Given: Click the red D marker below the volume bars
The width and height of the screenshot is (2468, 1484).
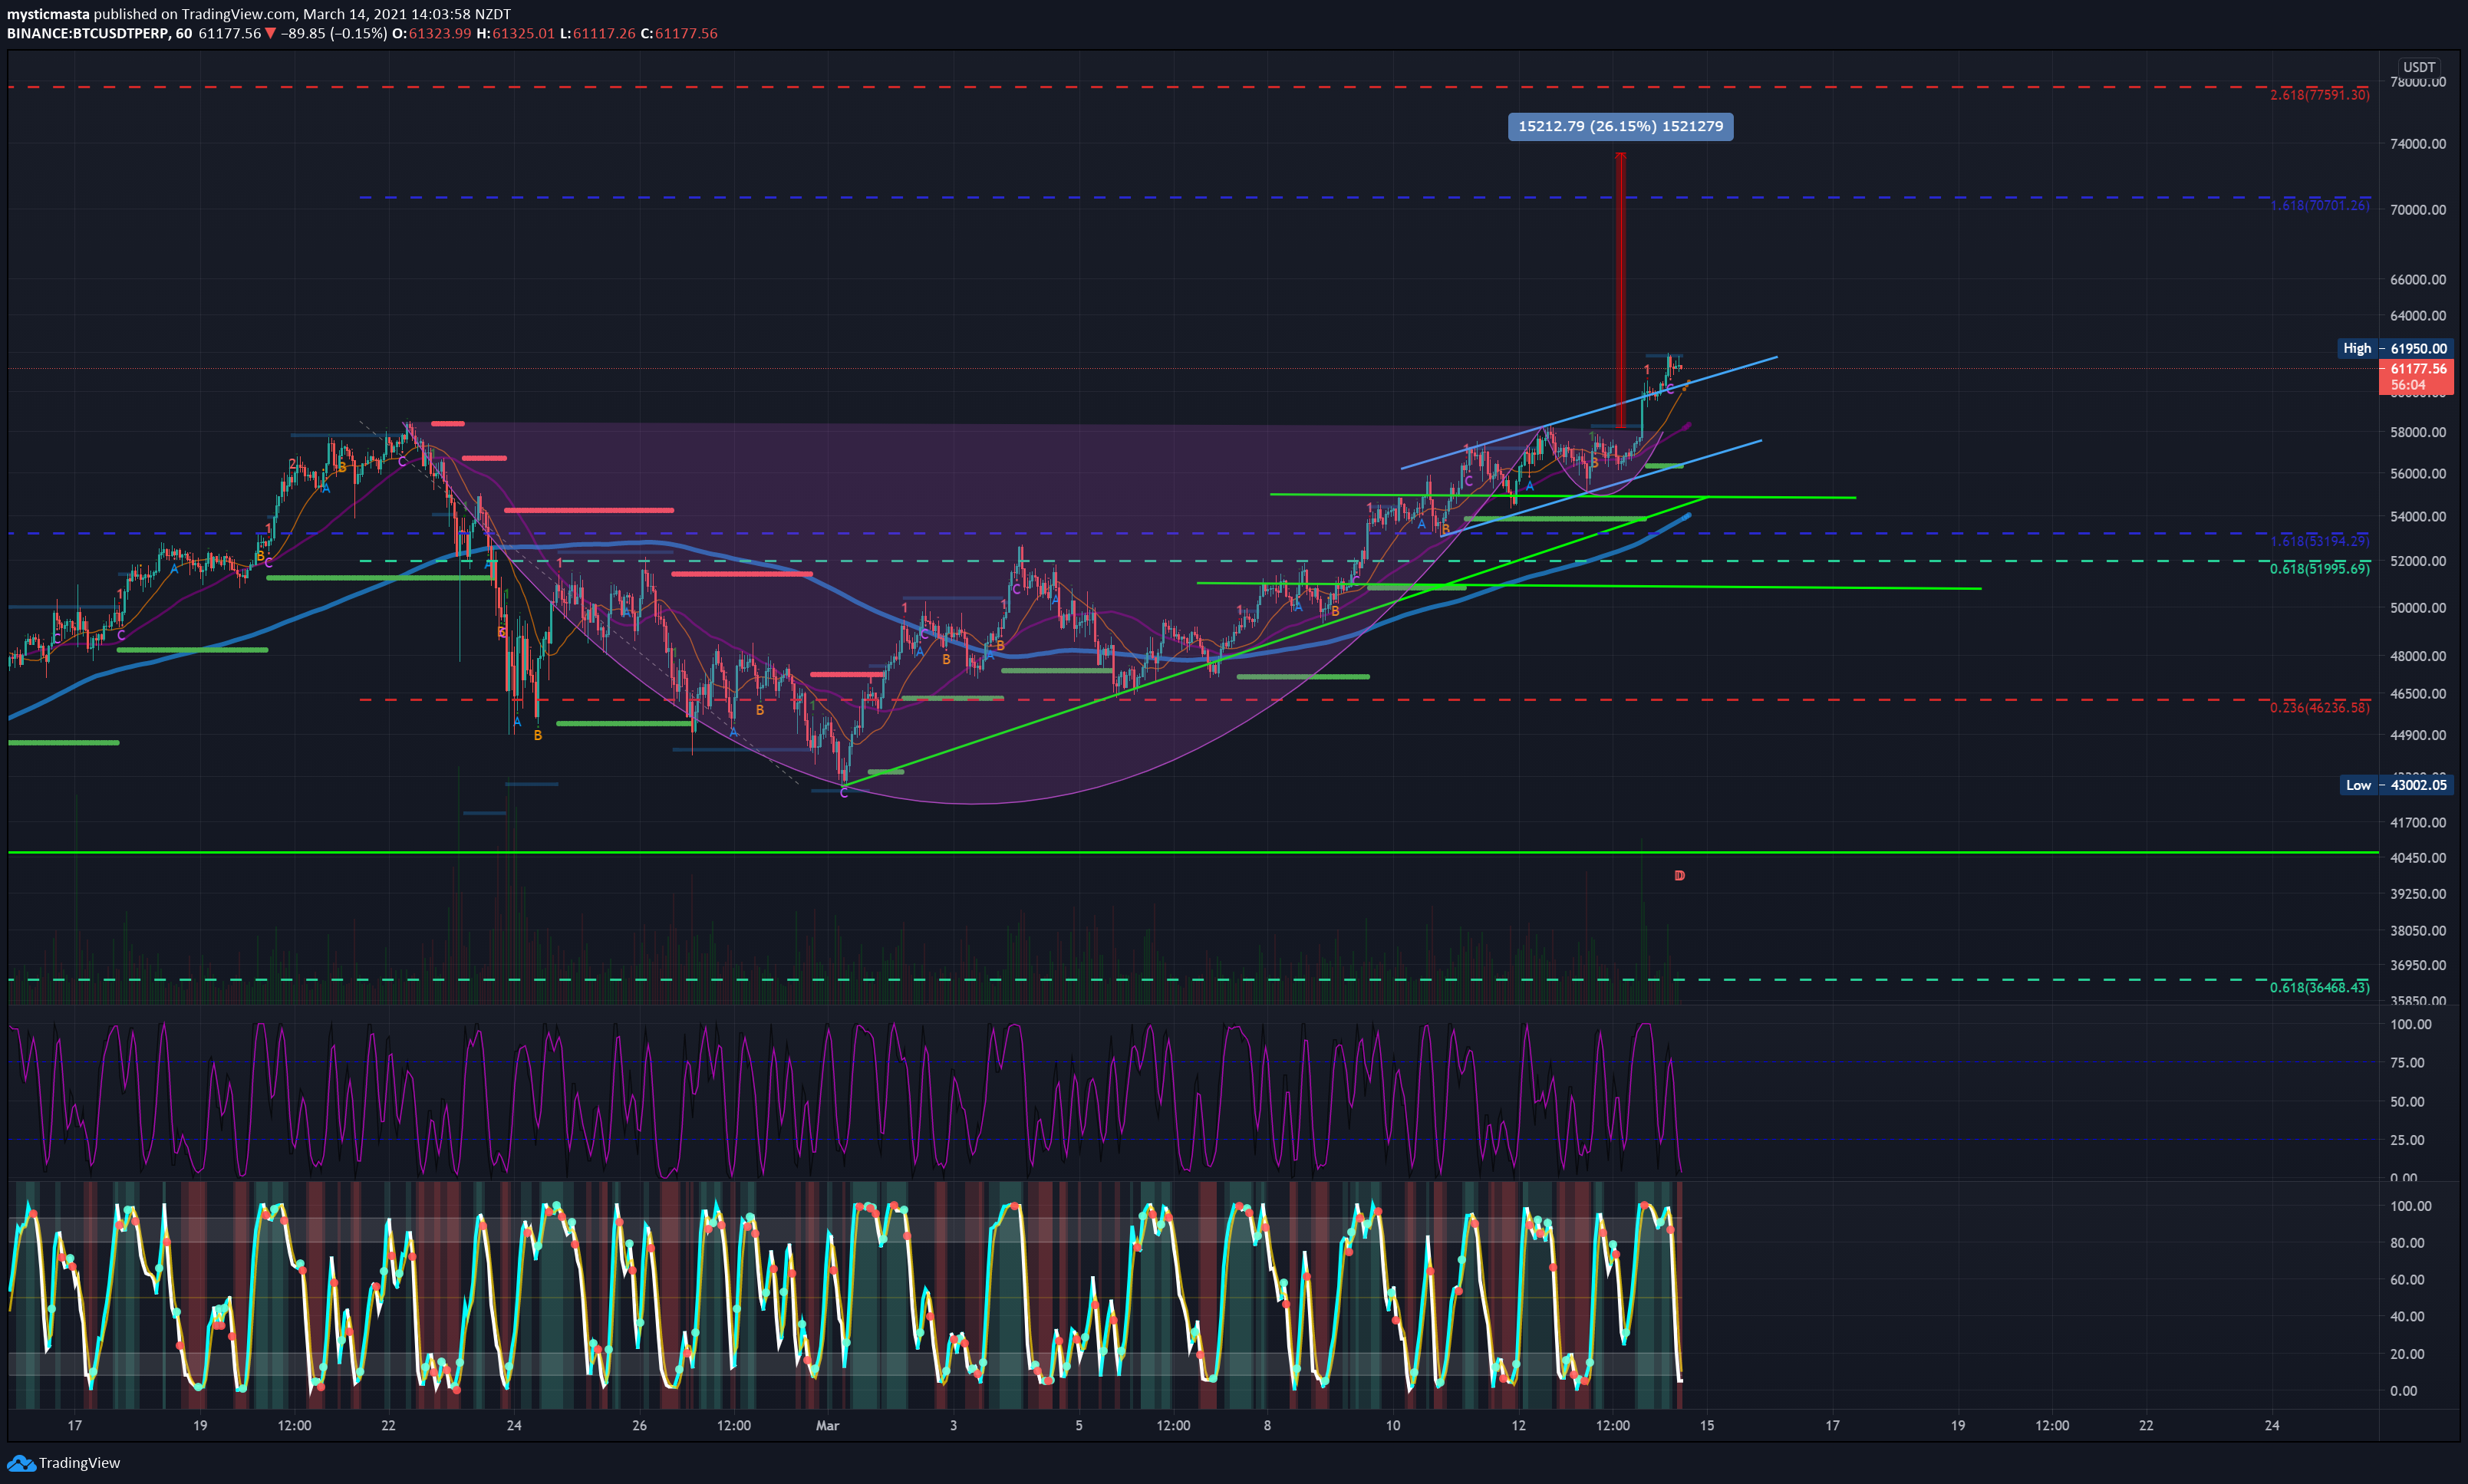Looking at the screenshot, I should click(1679, 876).
